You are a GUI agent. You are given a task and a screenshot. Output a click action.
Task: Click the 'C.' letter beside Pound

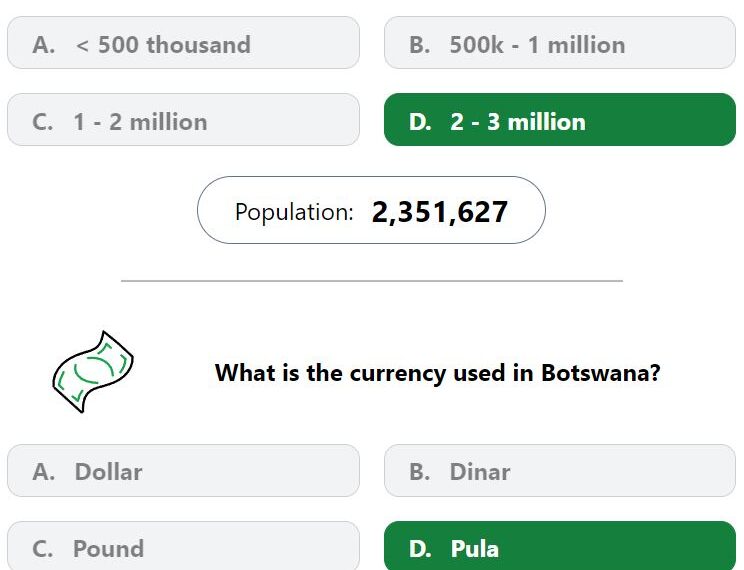point(43,549)
